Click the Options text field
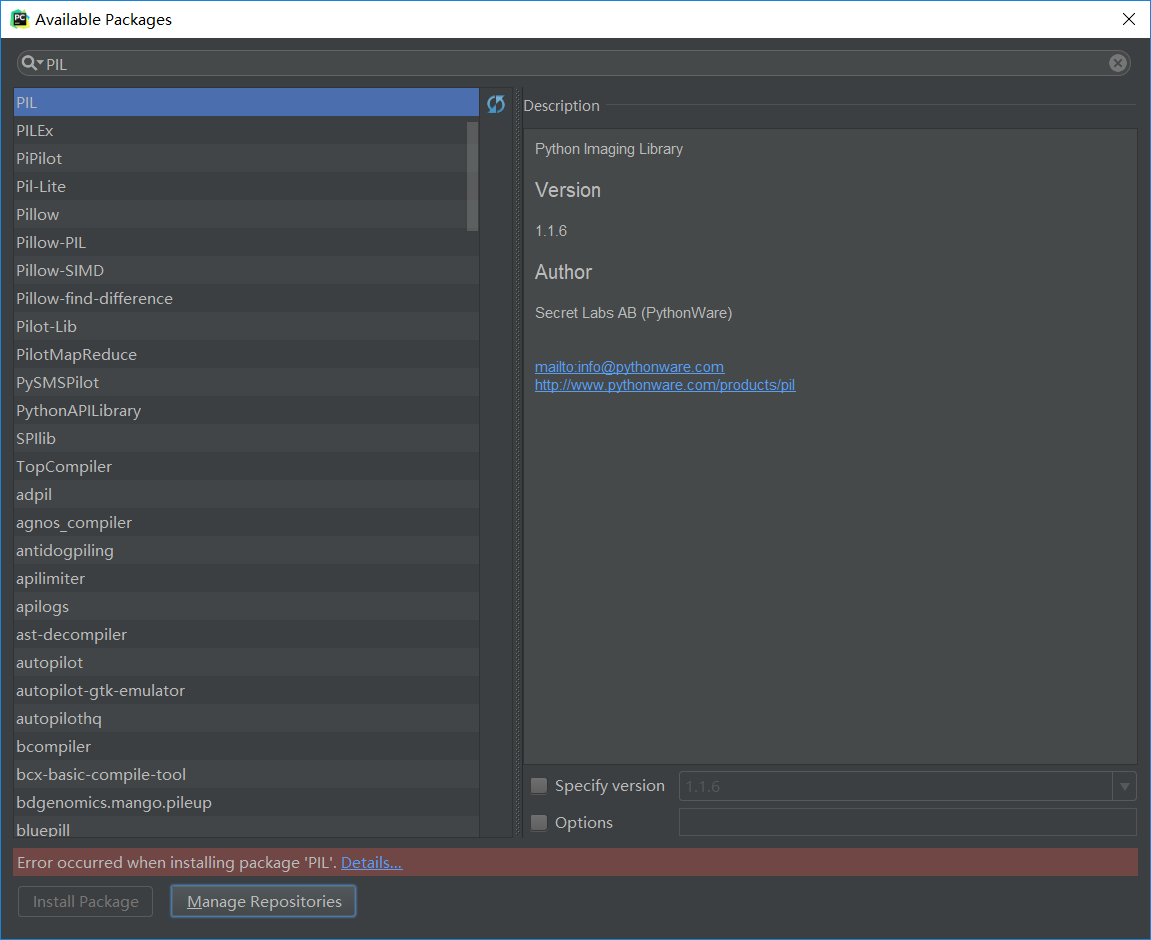 point(907,822)
